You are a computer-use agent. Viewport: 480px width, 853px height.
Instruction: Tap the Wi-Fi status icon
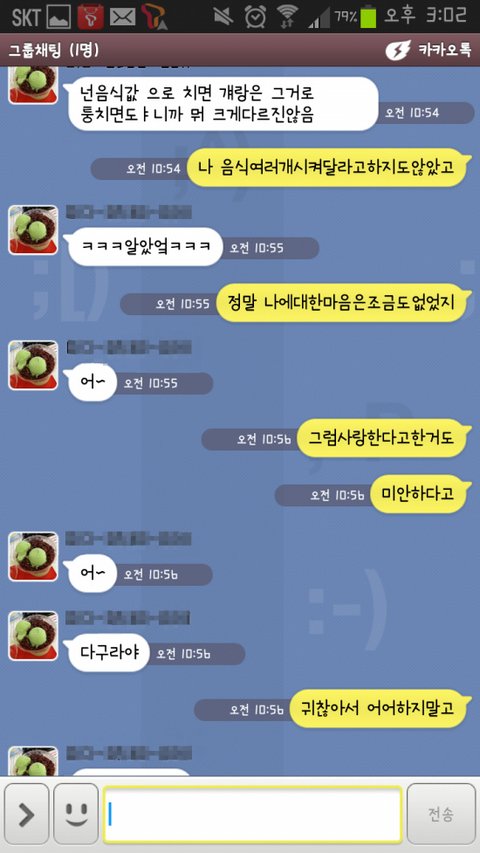286,17
